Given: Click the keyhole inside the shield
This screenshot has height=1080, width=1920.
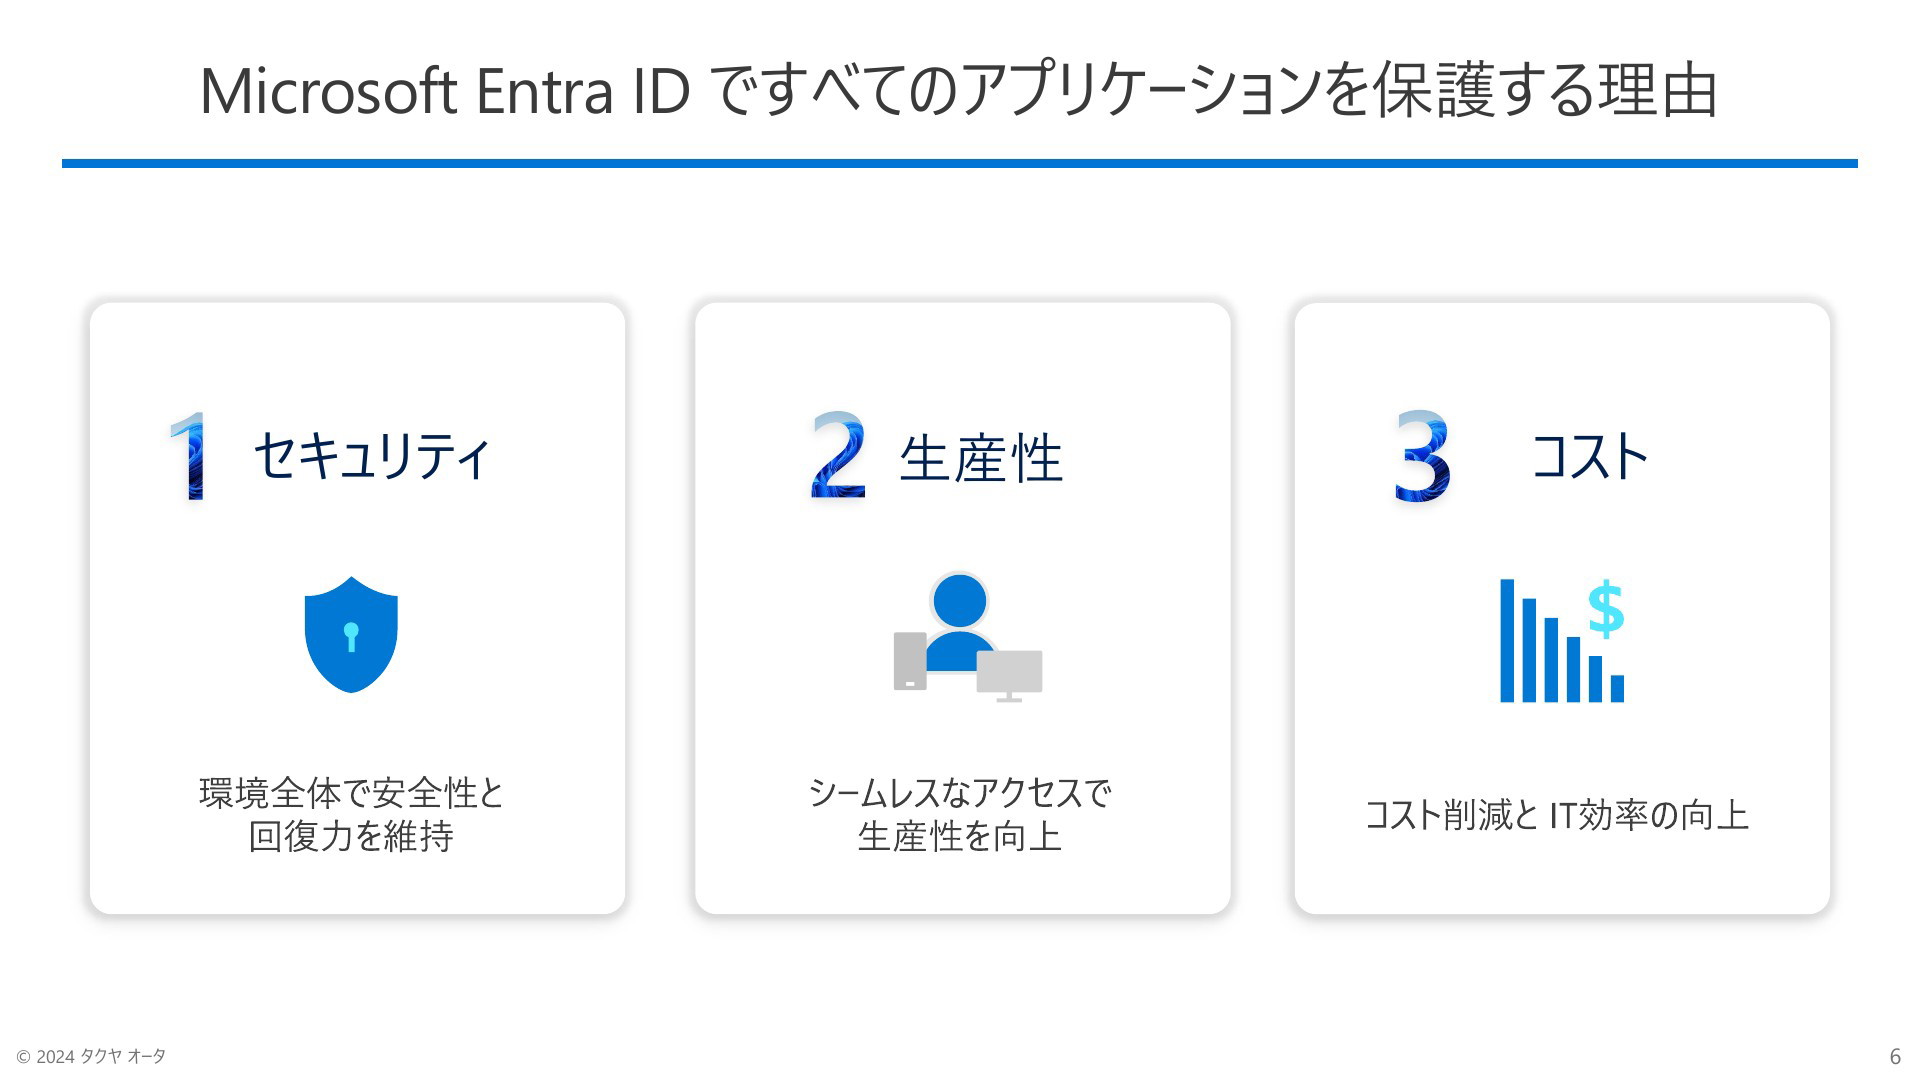Looking at the screenshot, I should pos(351,637).
